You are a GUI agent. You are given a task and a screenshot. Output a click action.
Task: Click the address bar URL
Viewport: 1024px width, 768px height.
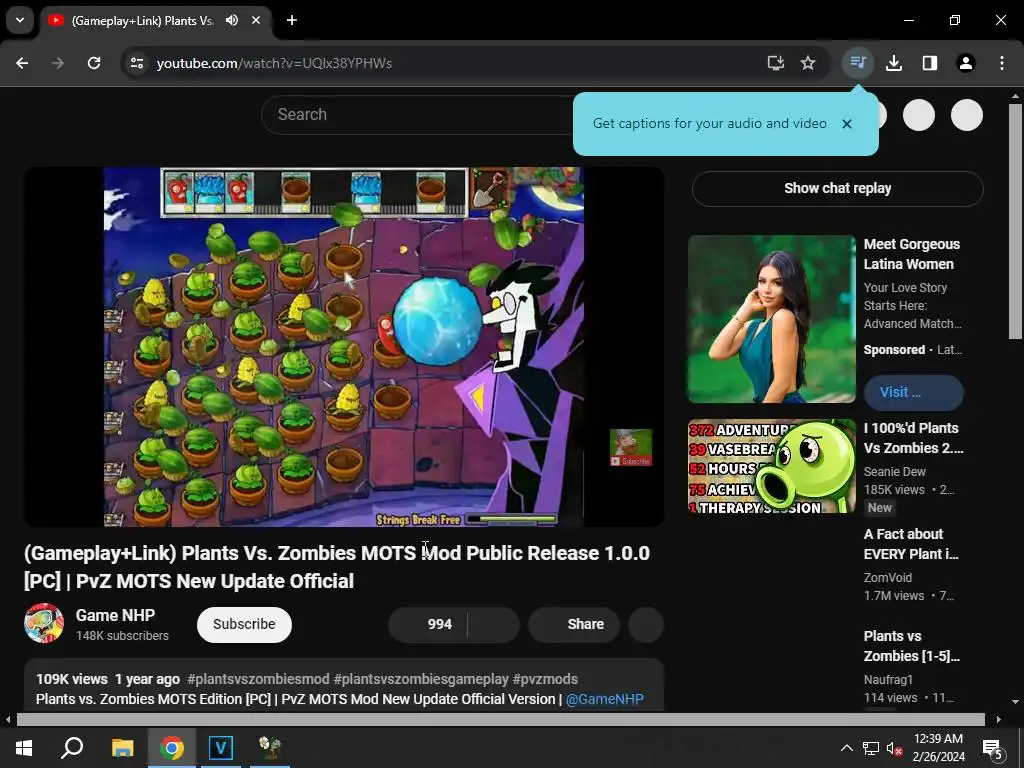pyautogui.click(x=274, y=63)
